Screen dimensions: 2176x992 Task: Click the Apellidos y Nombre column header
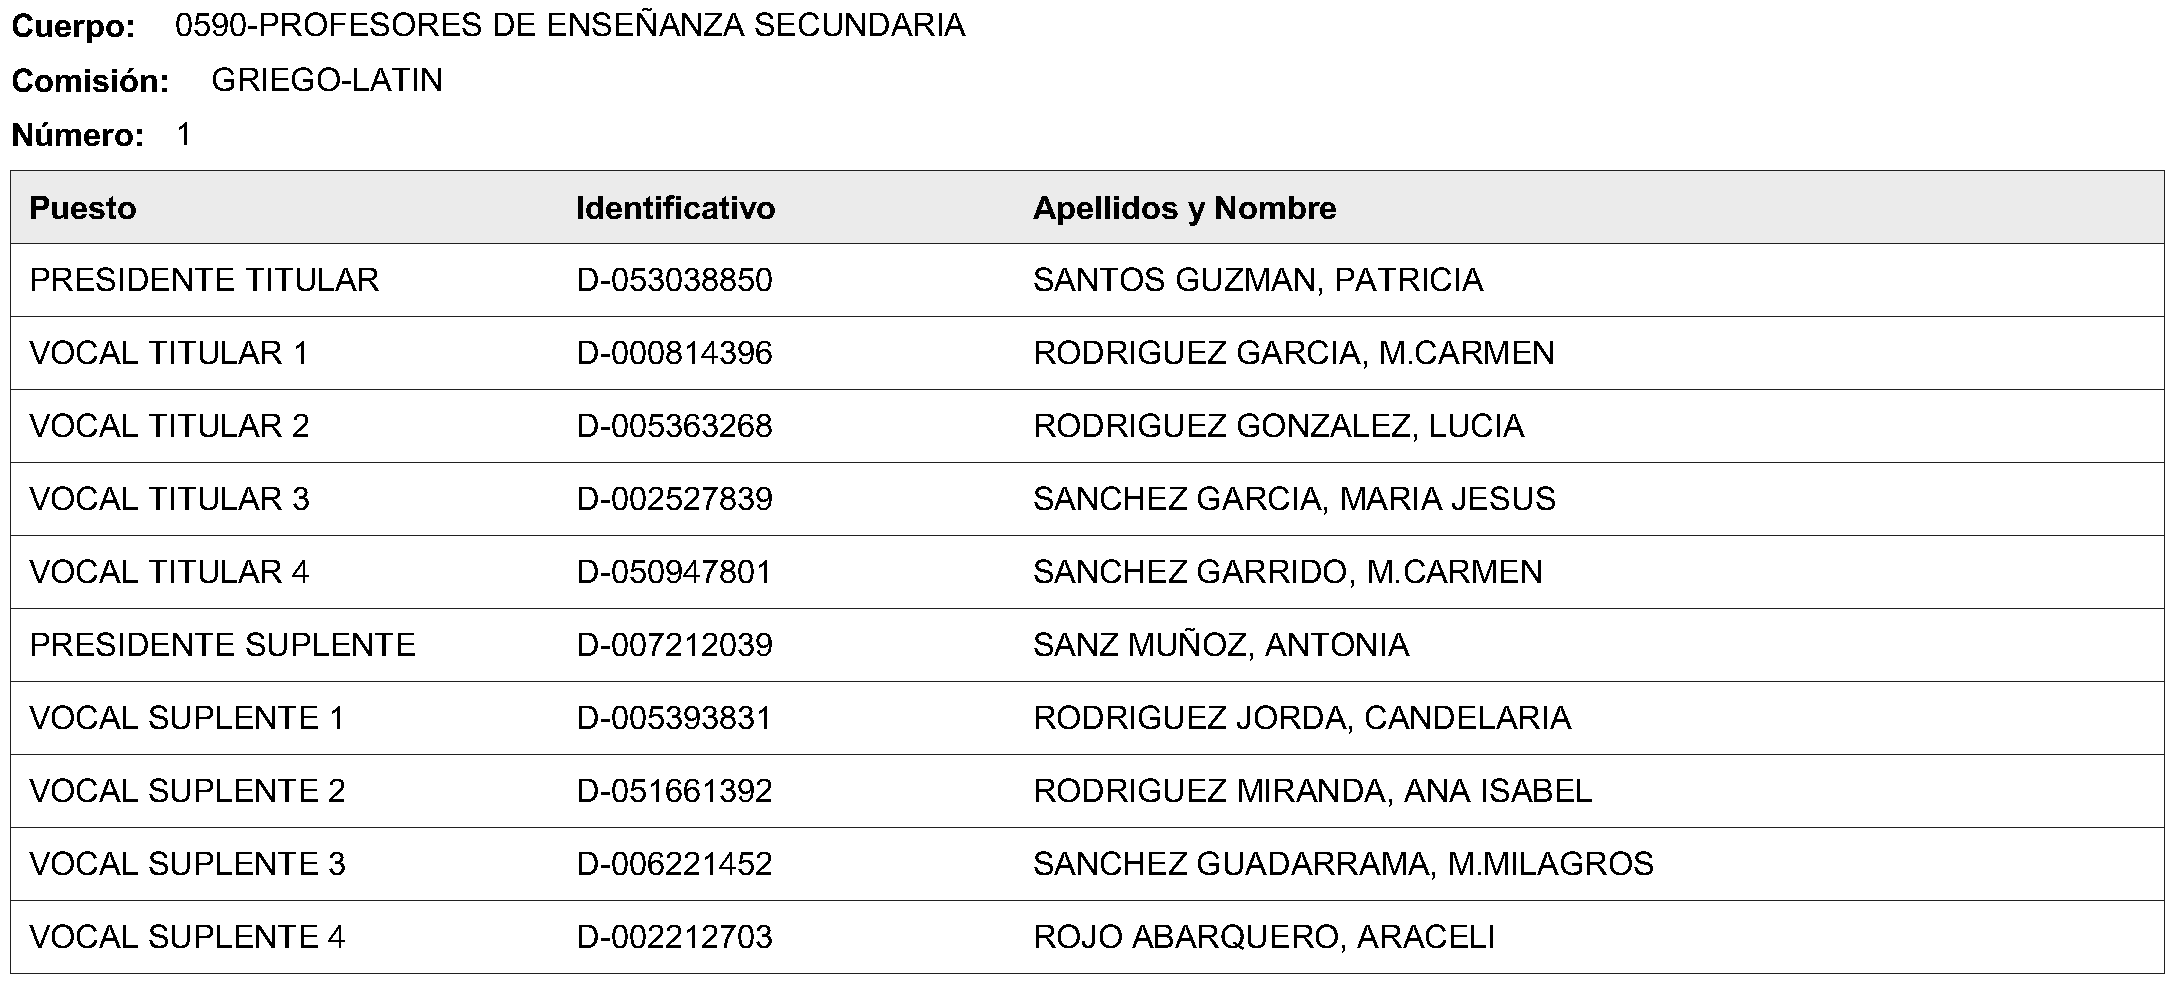[x=1184, y=208]
